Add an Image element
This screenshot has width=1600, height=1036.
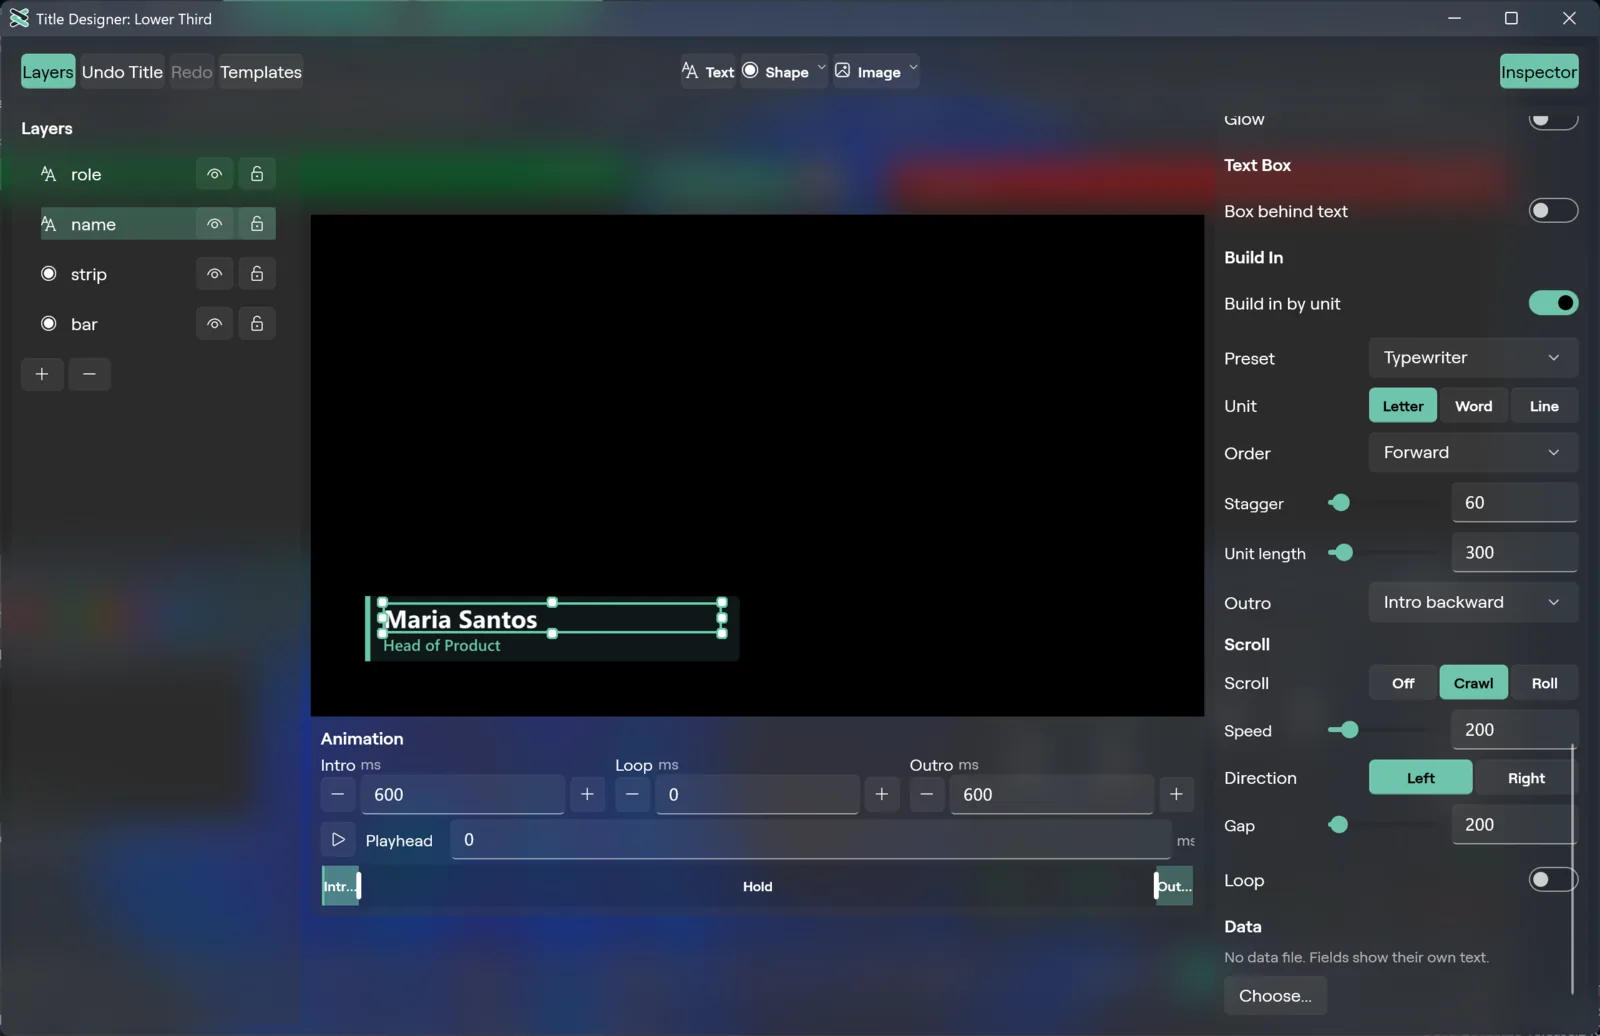[868, 72]
